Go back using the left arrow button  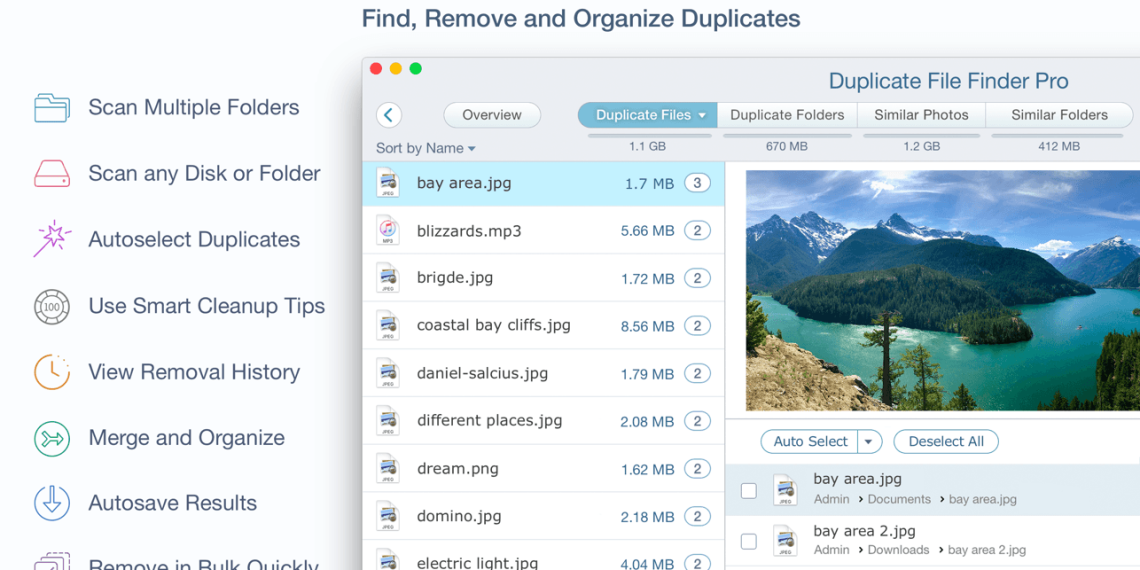(x=389, y=115)
